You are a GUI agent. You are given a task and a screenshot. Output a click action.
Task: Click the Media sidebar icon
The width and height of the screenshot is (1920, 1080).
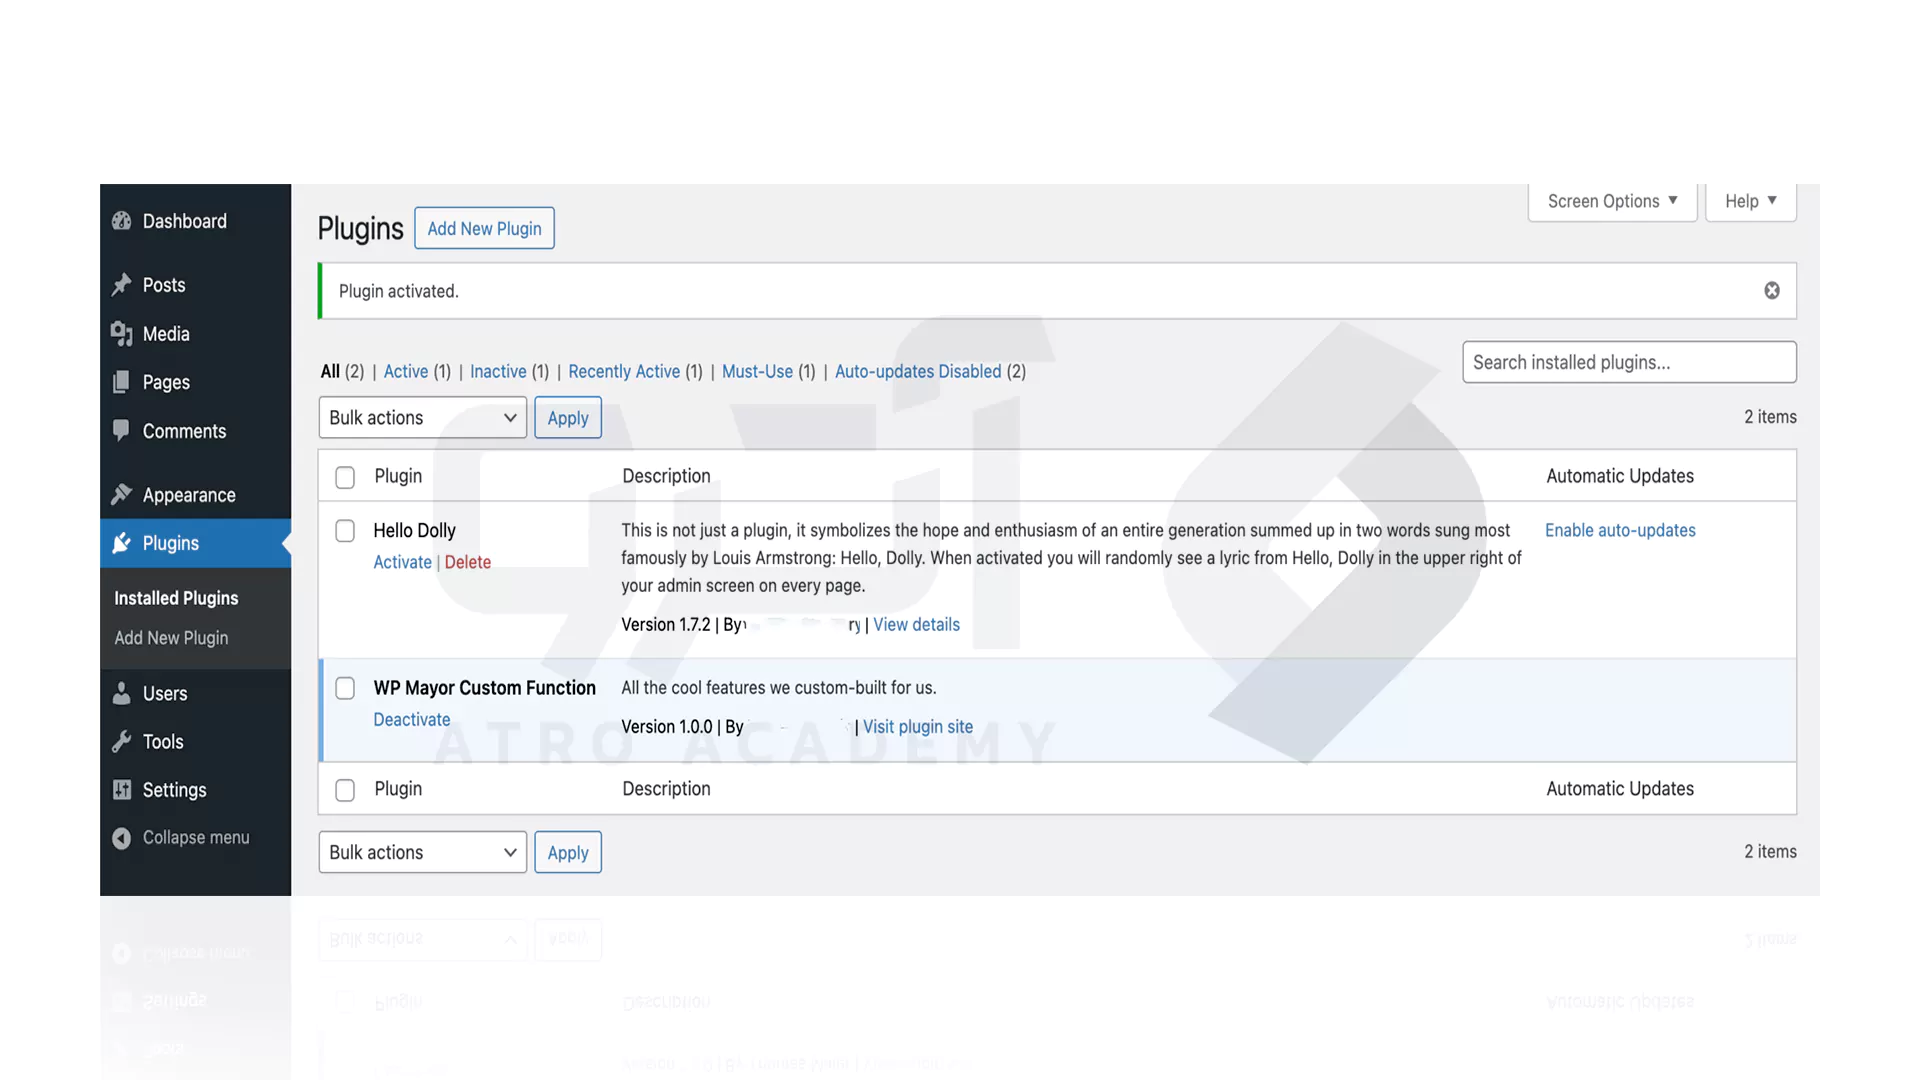[121, 334]
